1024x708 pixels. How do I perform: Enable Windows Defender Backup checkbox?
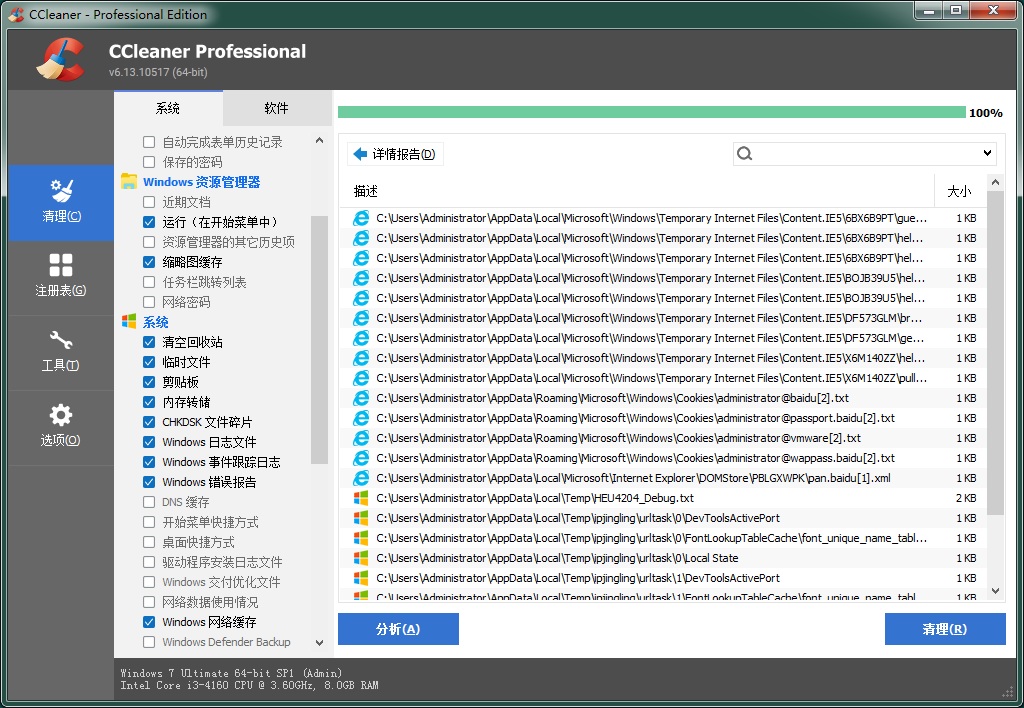[x=149, y=642]
